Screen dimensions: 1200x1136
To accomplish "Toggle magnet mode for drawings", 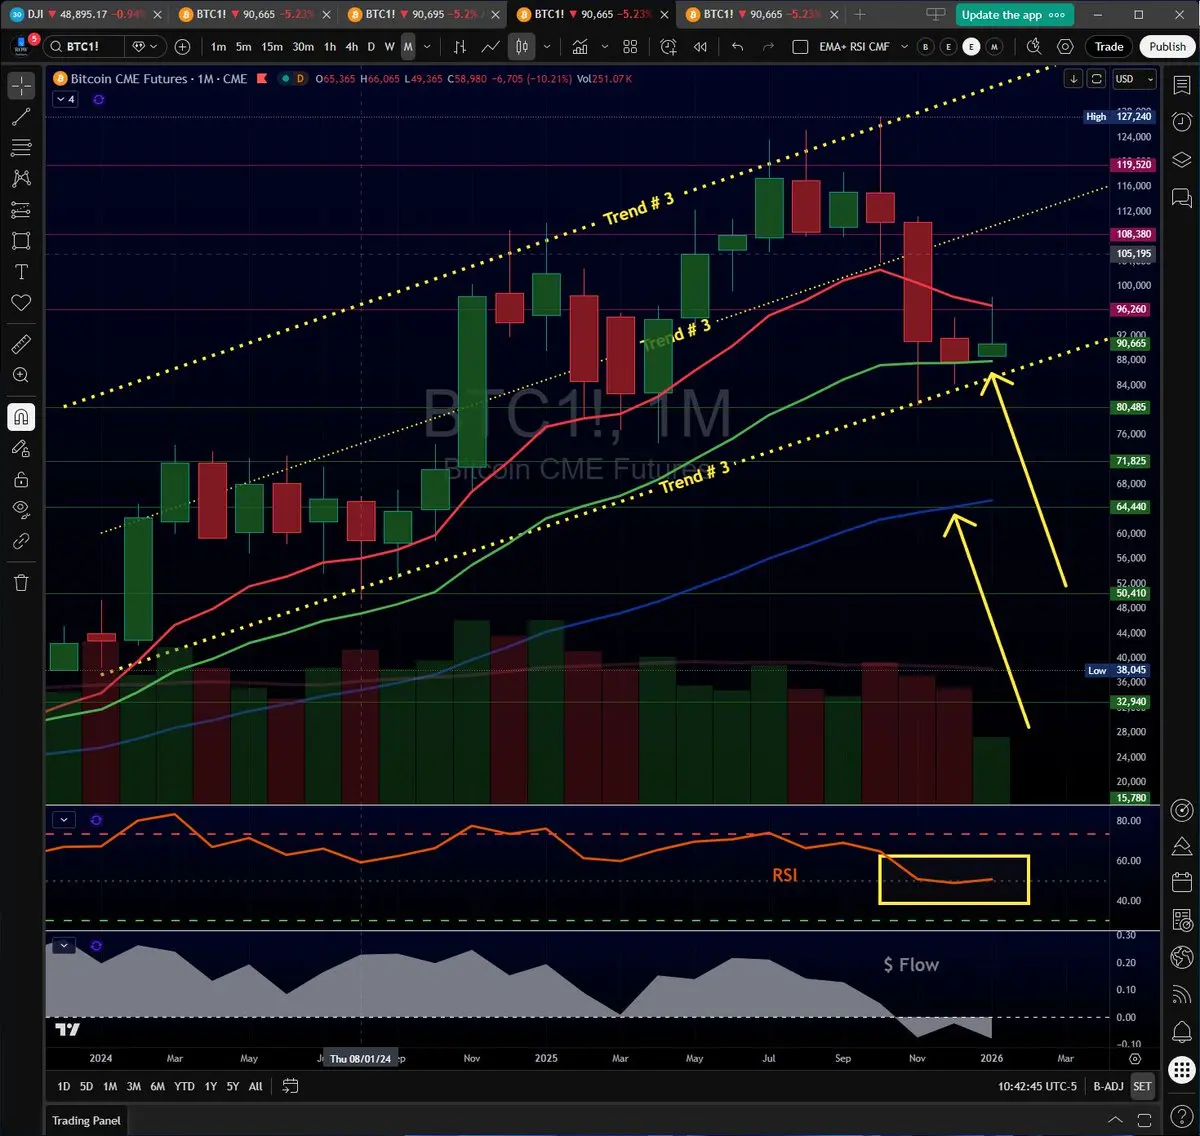I will point(21,417).
